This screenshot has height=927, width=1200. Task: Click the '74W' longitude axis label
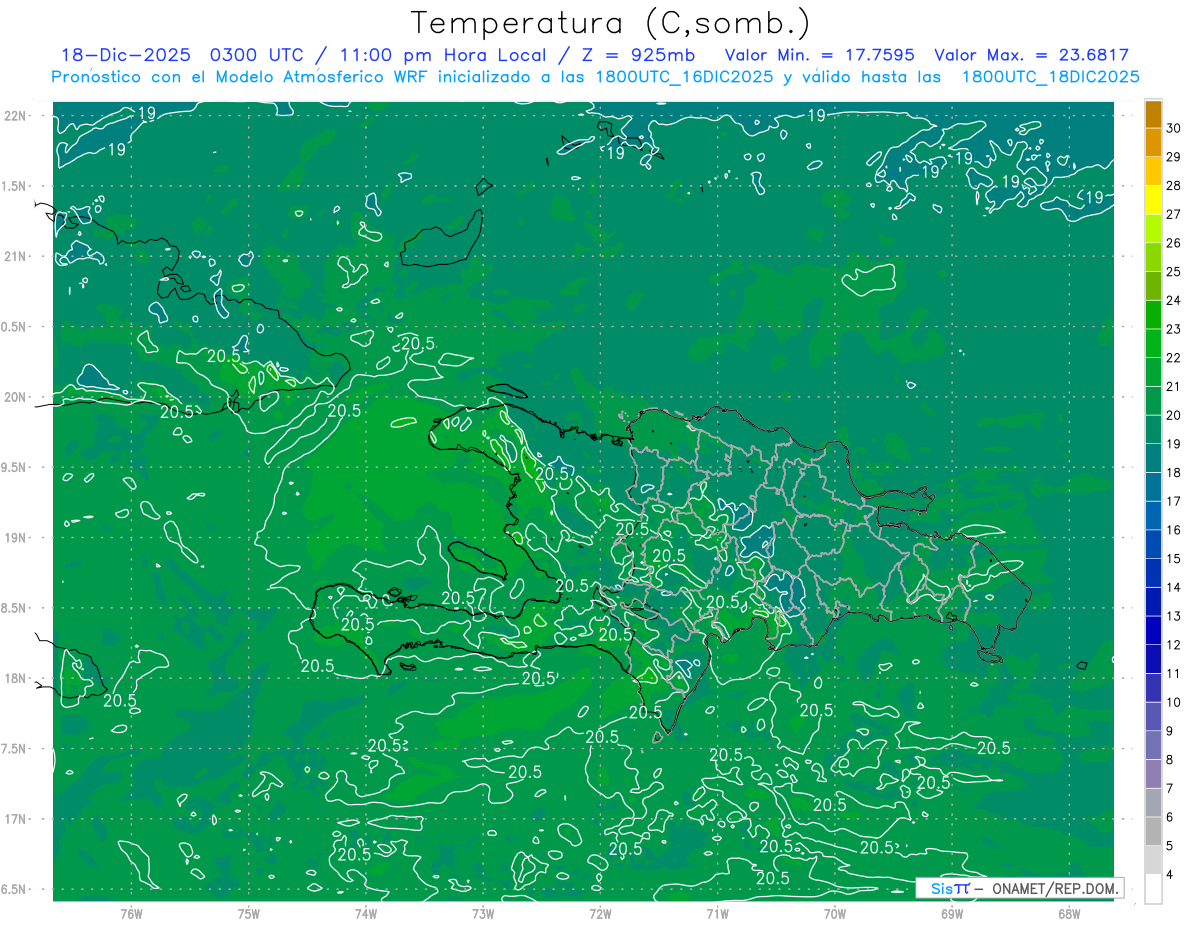tap(366, 913)
